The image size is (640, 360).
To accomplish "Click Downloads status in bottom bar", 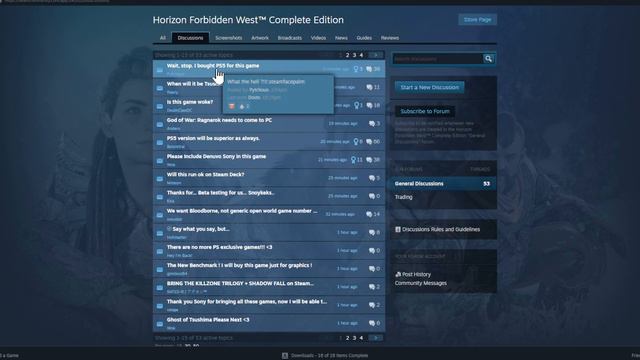I will click(329, 356).
